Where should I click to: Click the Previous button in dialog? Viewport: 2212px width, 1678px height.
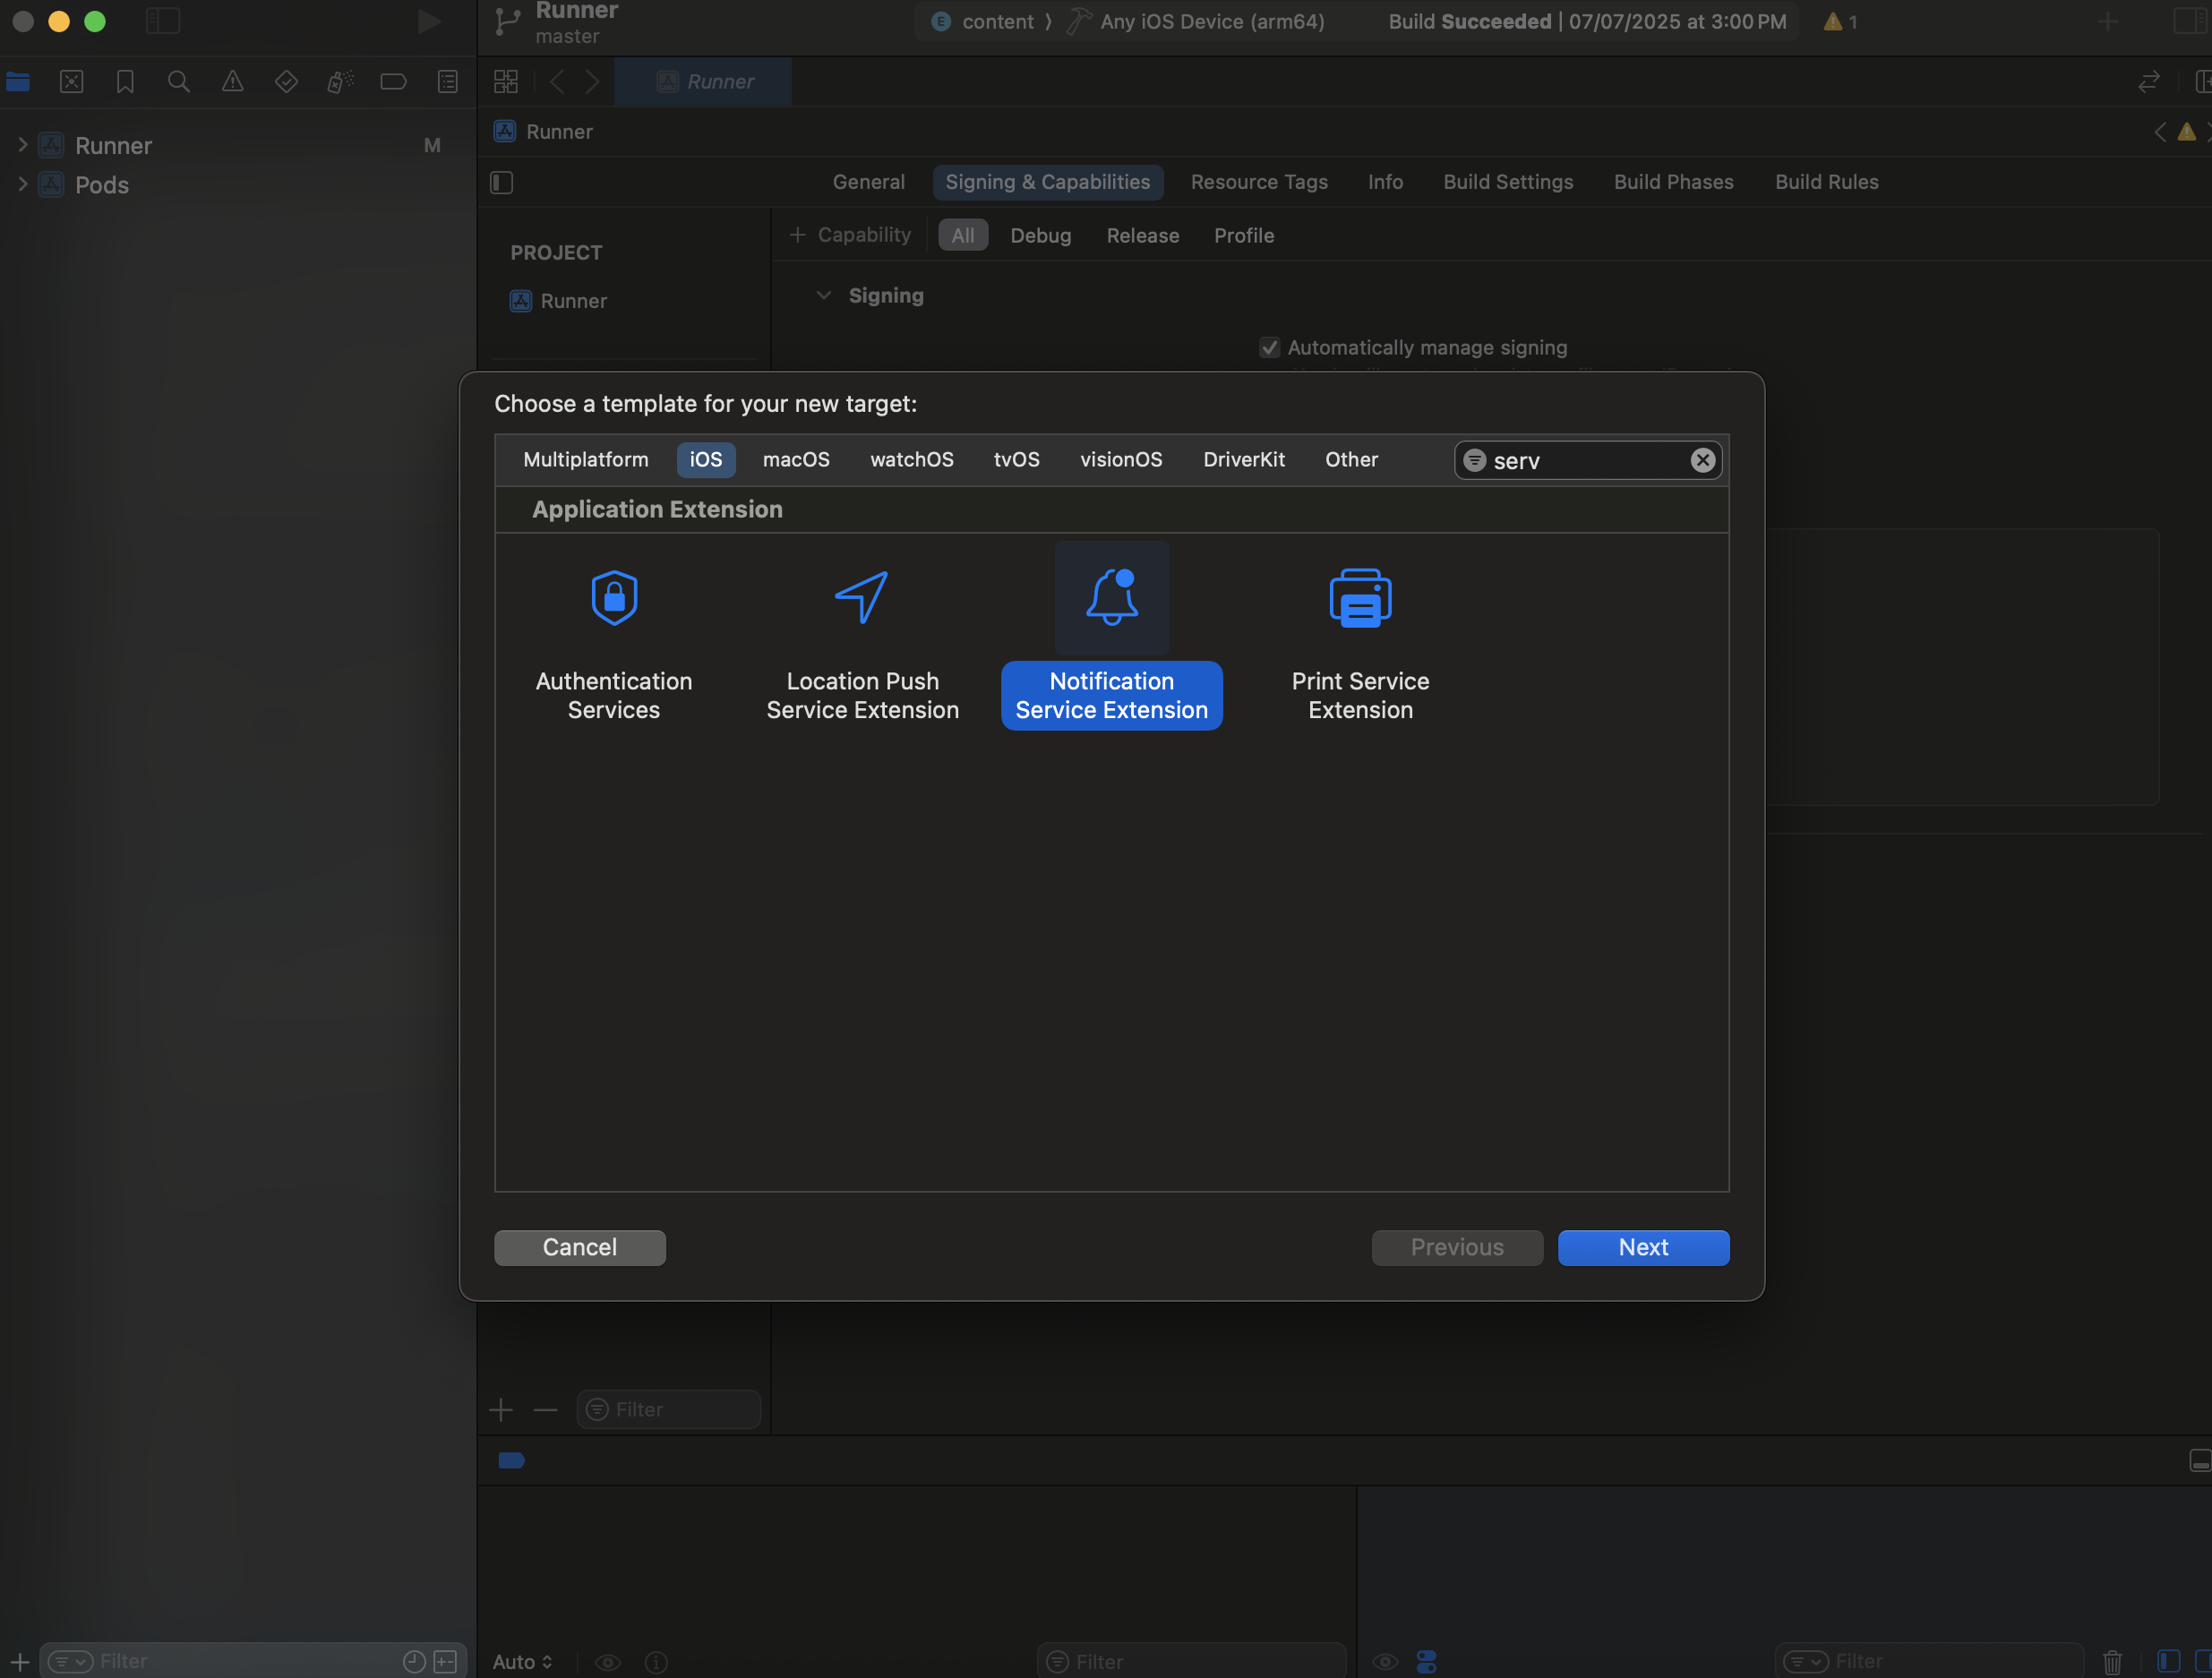click(x=1457, y=1247)
